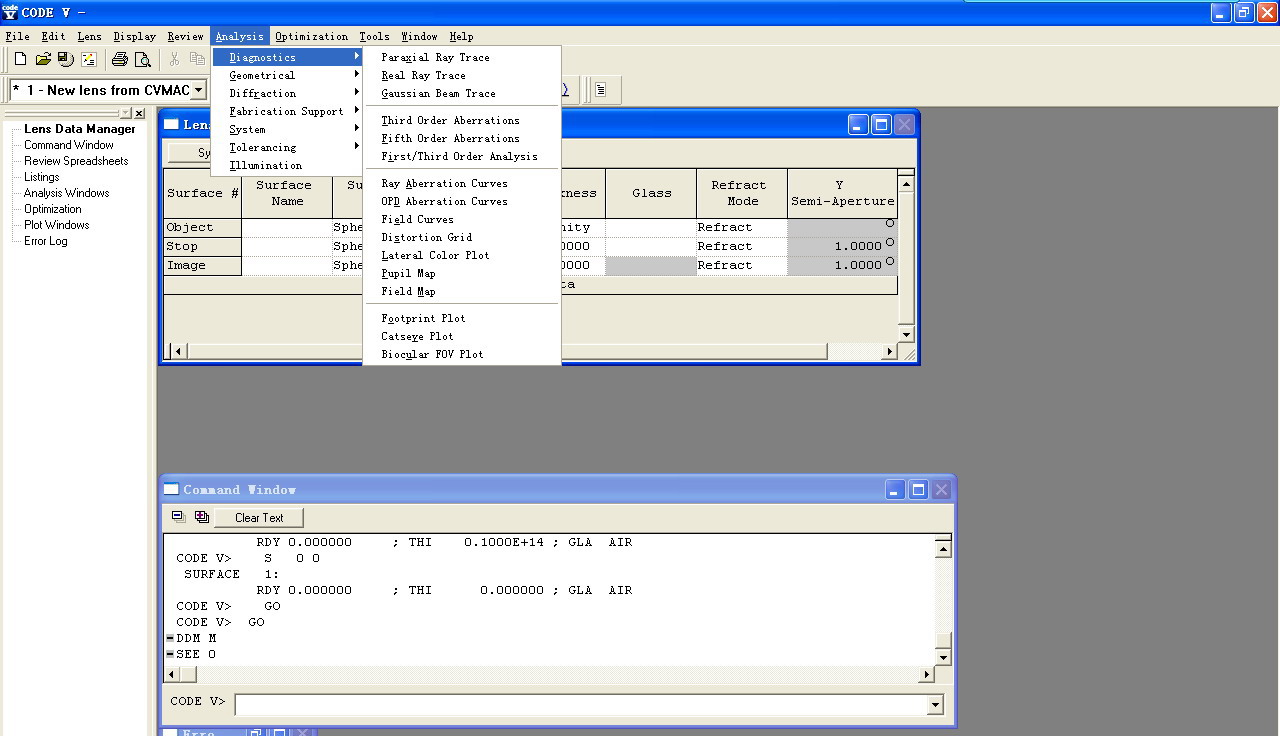Open the Tools menu
Image resolution: width=1280 pixels, height=736 pixels.
(374, 36)
